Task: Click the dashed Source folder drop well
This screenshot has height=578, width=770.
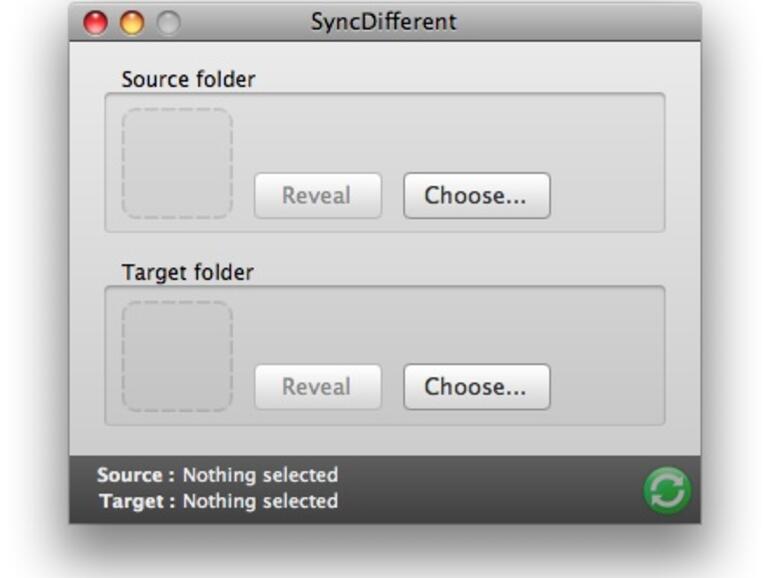Action: (178, 163)
